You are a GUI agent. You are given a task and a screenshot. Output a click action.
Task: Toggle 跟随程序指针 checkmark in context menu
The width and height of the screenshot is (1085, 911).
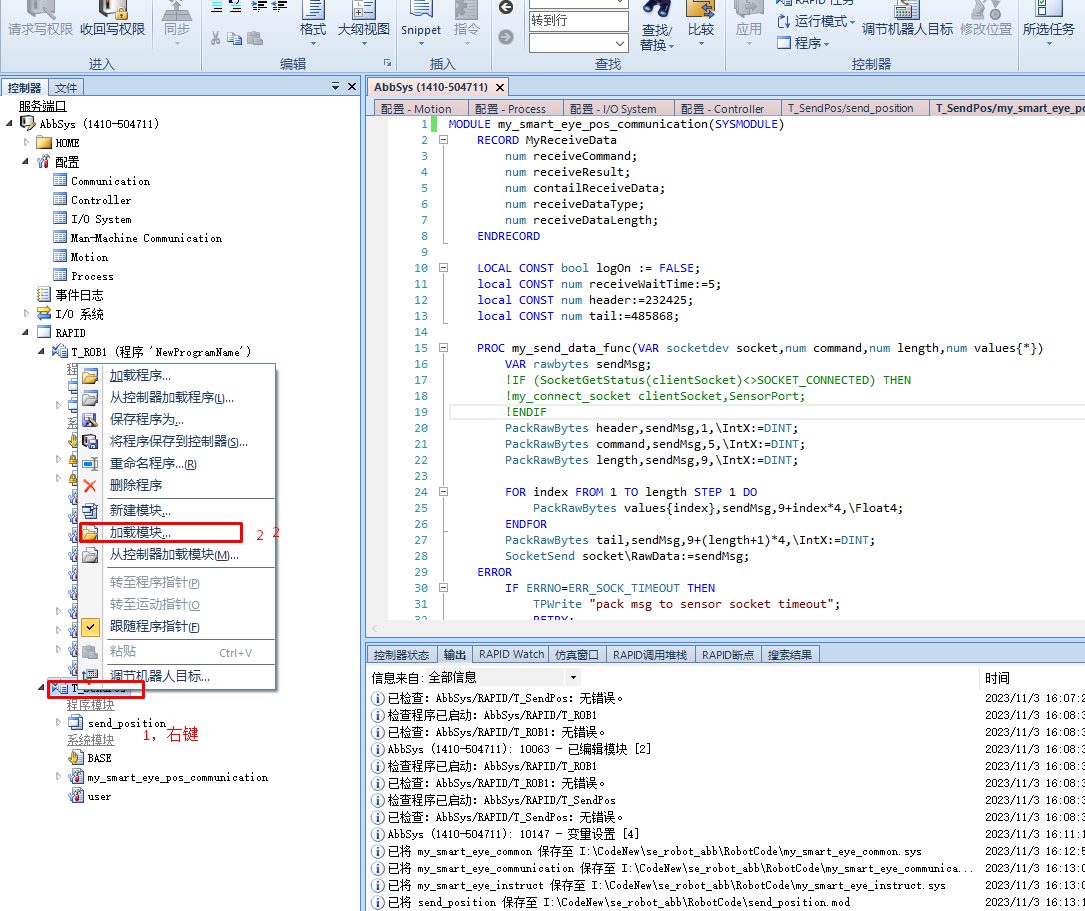(x=90, y=627)
